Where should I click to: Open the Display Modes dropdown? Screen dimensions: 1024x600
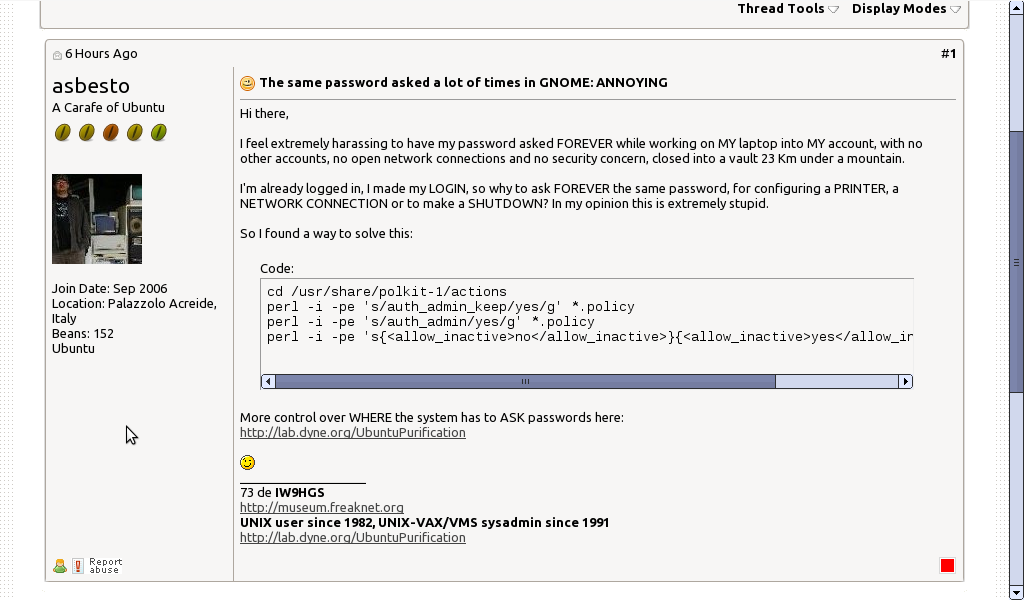(906, 9)
